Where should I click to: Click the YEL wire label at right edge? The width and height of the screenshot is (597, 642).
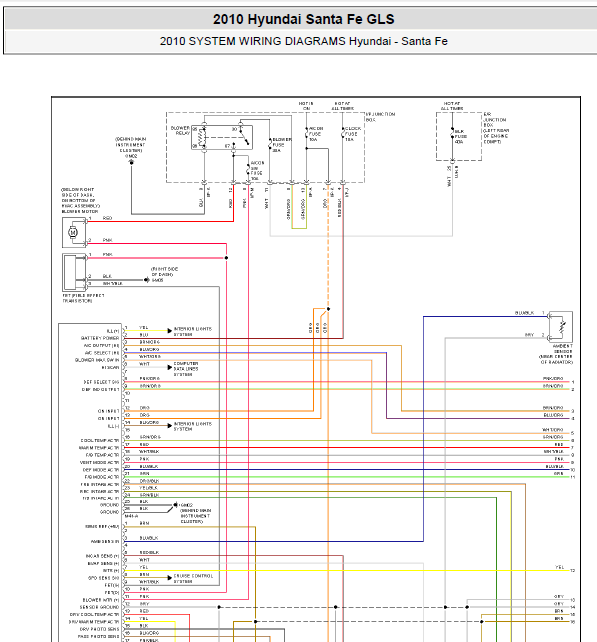[560, 567]
